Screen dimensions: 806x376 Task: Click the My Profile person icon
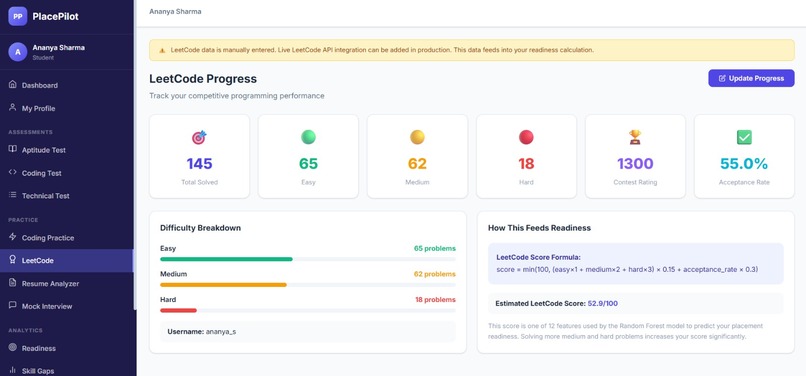(x=13, y=108)
